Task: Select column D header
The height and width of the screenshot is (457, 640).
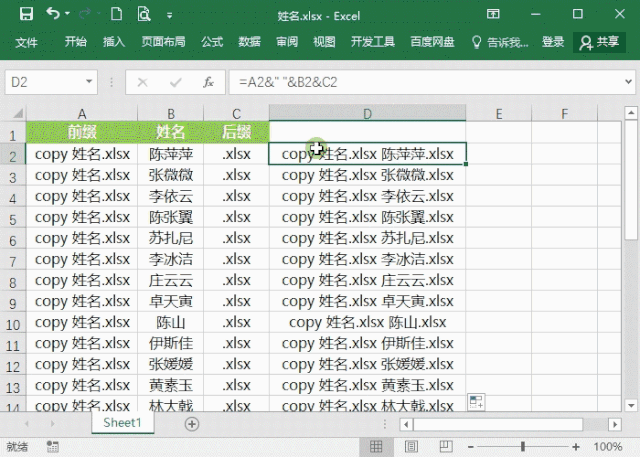Action: tap(367, 113)
